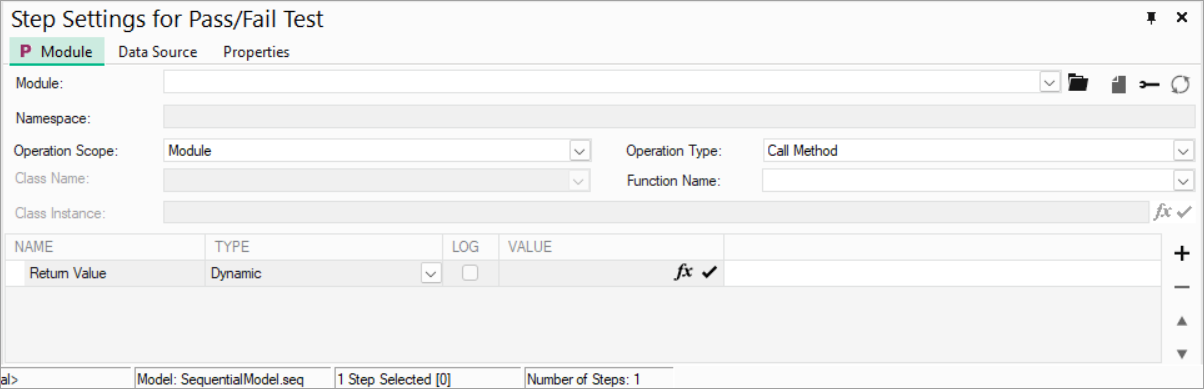
Task: Click the NAME column header
Action: coord(106,246)
